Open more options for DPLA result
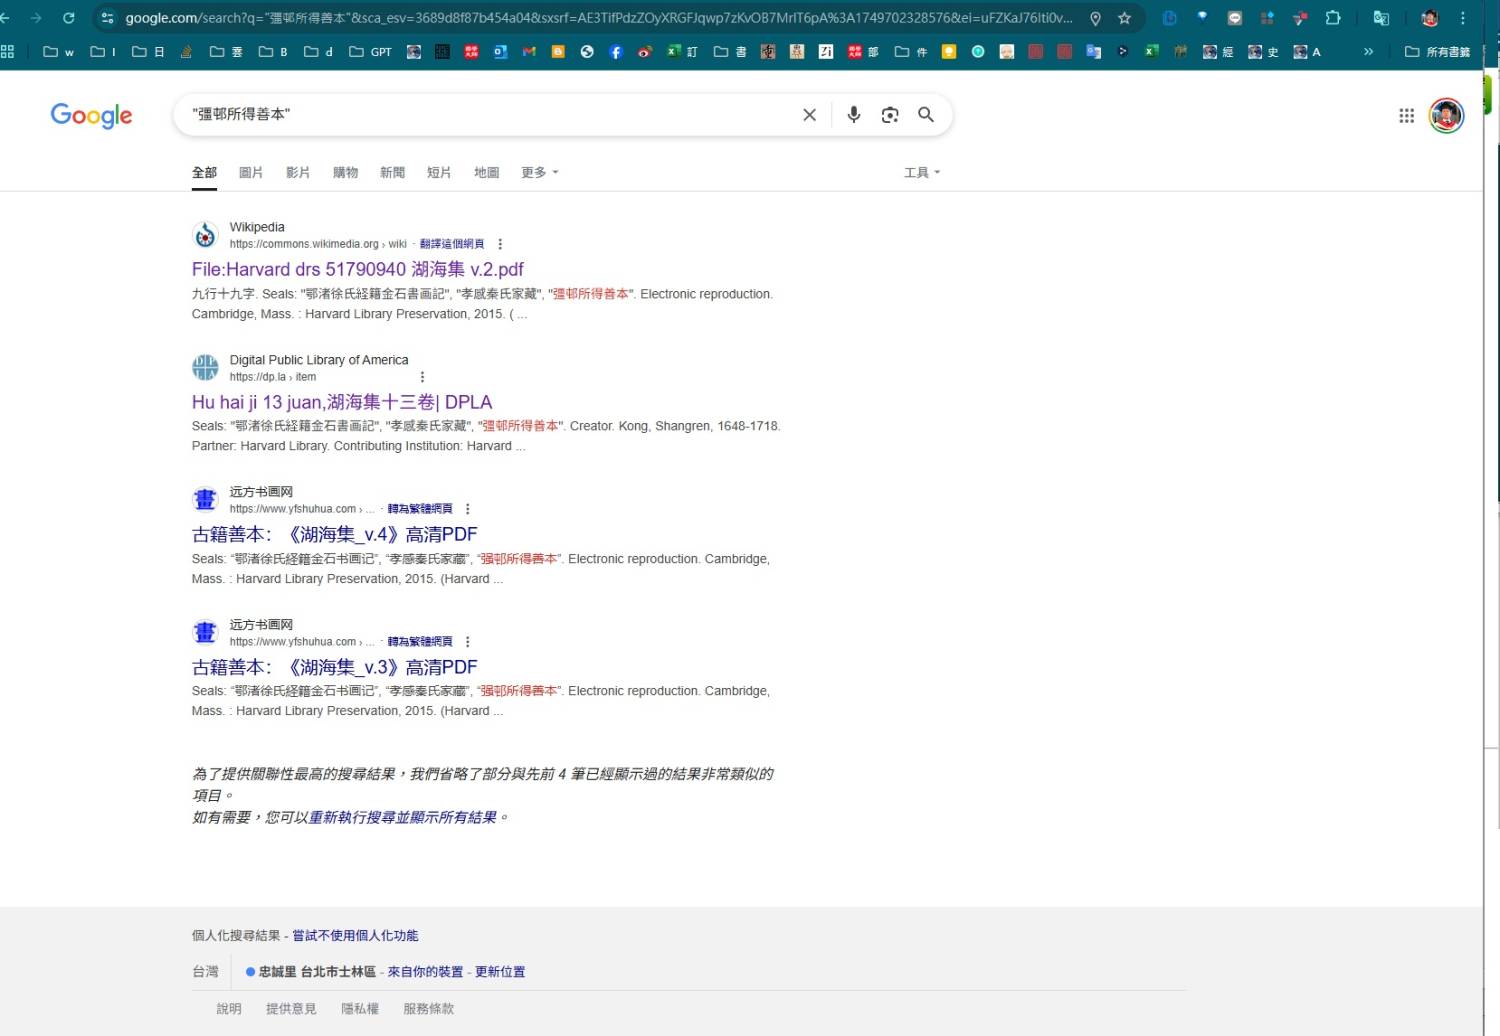This screenshot has width=1500, height=1036. click(422, 377)
